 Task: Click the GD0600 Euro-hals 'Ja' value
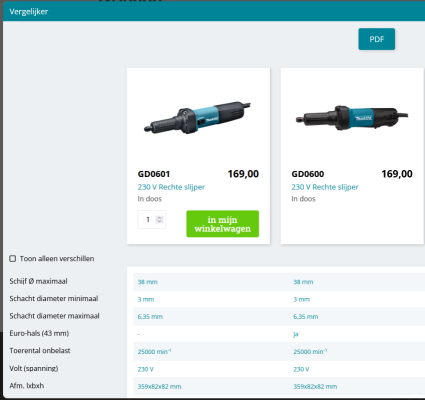(296, 334)
